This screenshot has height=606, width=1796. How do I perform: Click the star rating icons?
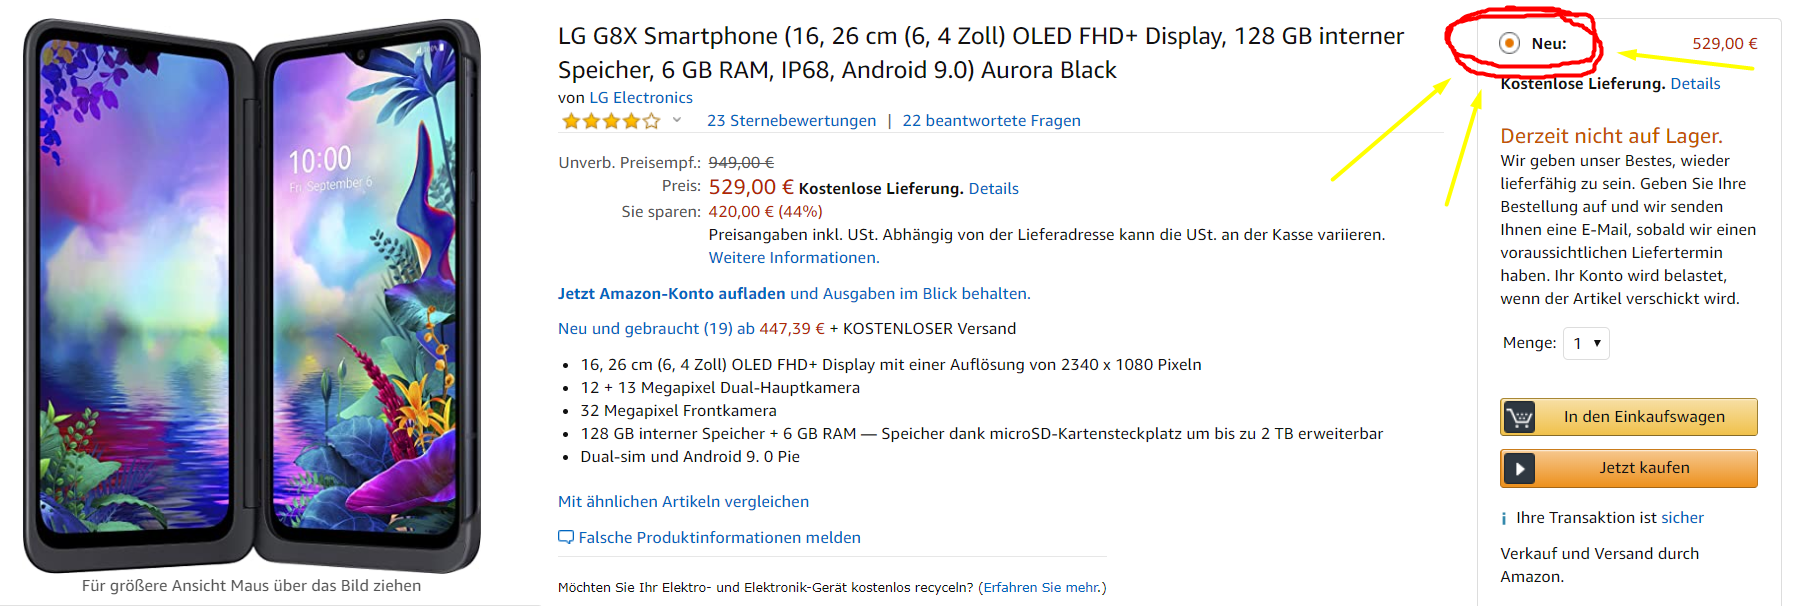(611, 121)
